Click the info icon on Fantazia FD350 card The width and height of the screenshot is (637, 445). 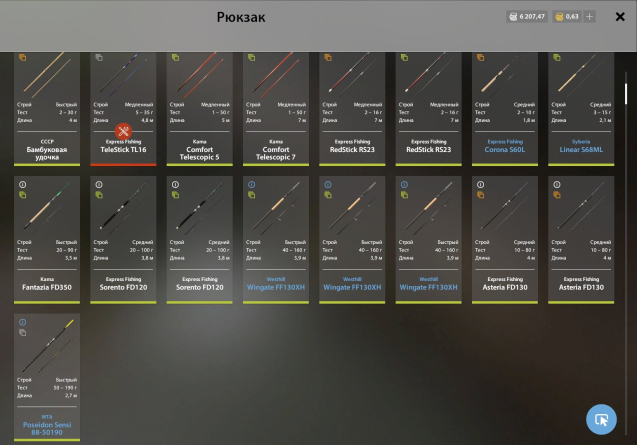pyautogui.click(x=23, y=185)
